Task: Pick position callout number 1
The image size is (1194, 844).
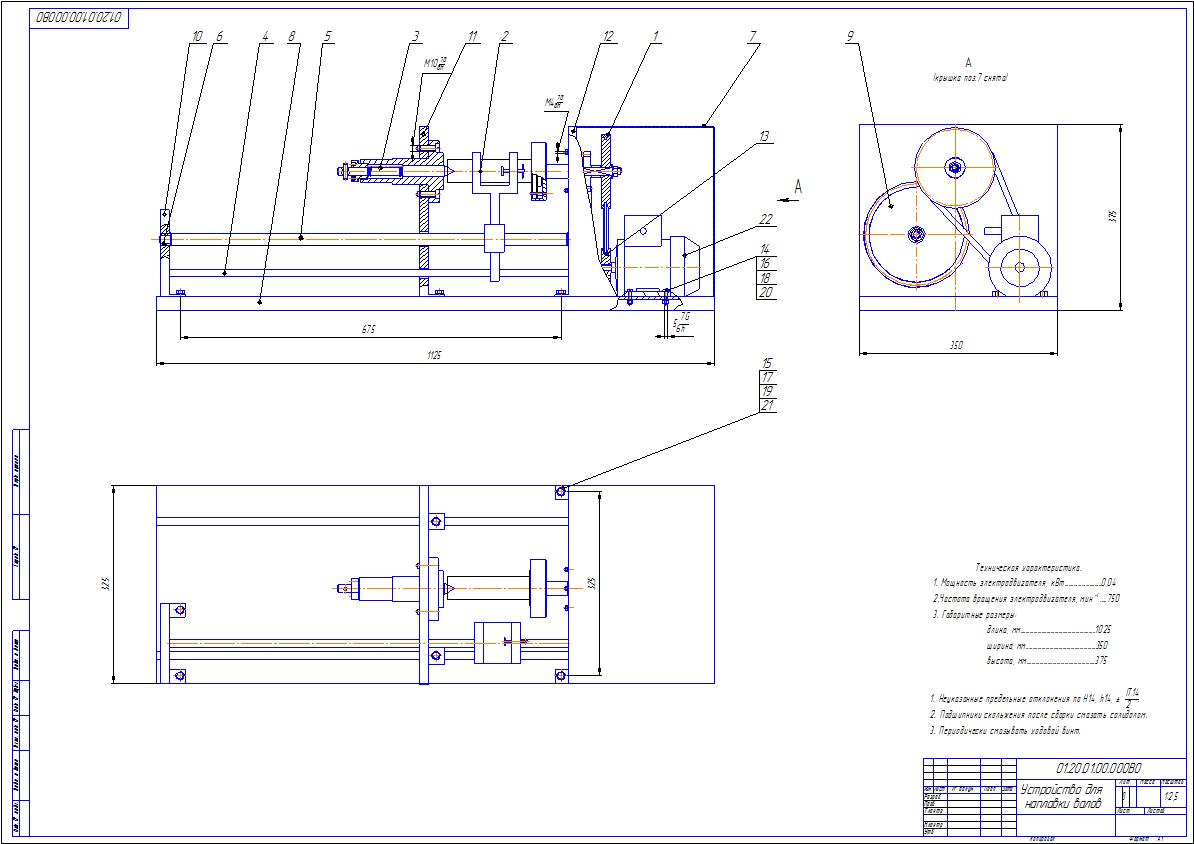Action: point(655,36)
